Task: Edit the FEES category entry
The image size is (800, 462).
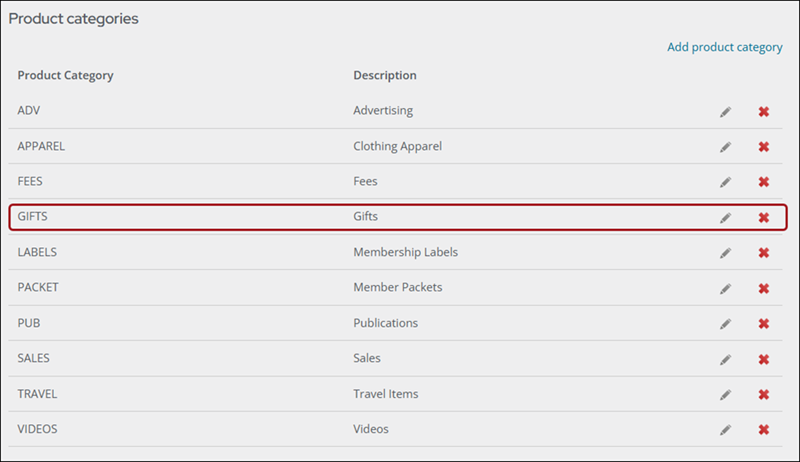Action: coord(726,182)
